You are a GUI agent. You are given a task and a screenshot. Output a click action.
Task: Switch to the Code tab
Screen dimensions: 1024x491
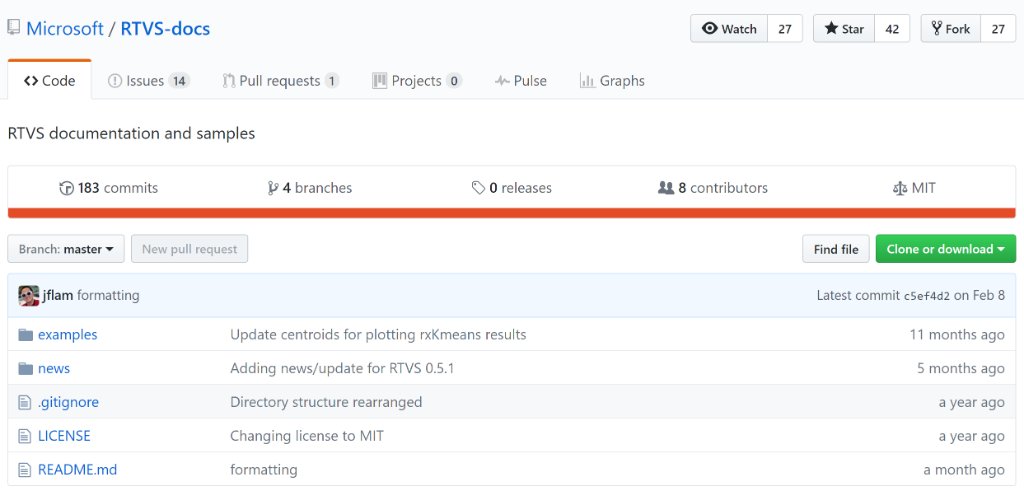click(50, 81)
